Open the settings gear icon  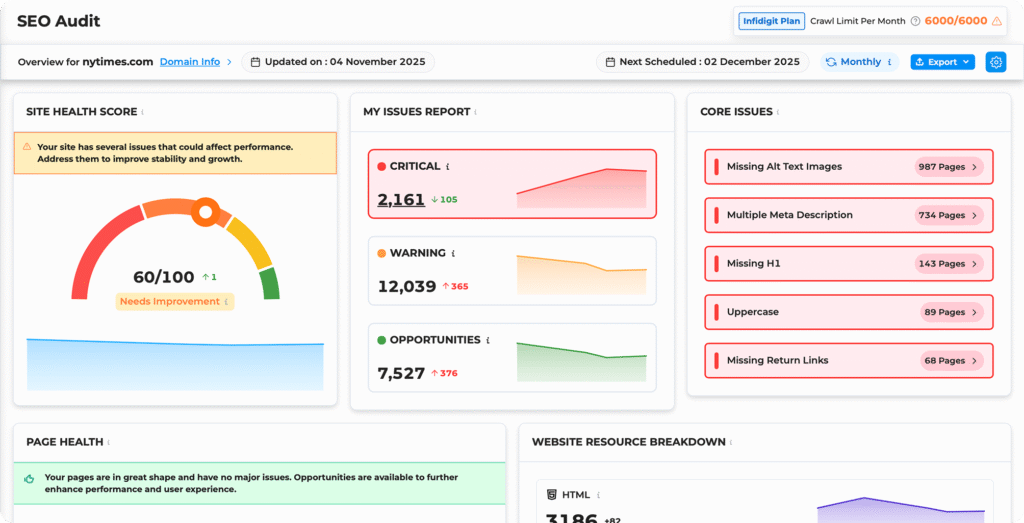[995, 62]
